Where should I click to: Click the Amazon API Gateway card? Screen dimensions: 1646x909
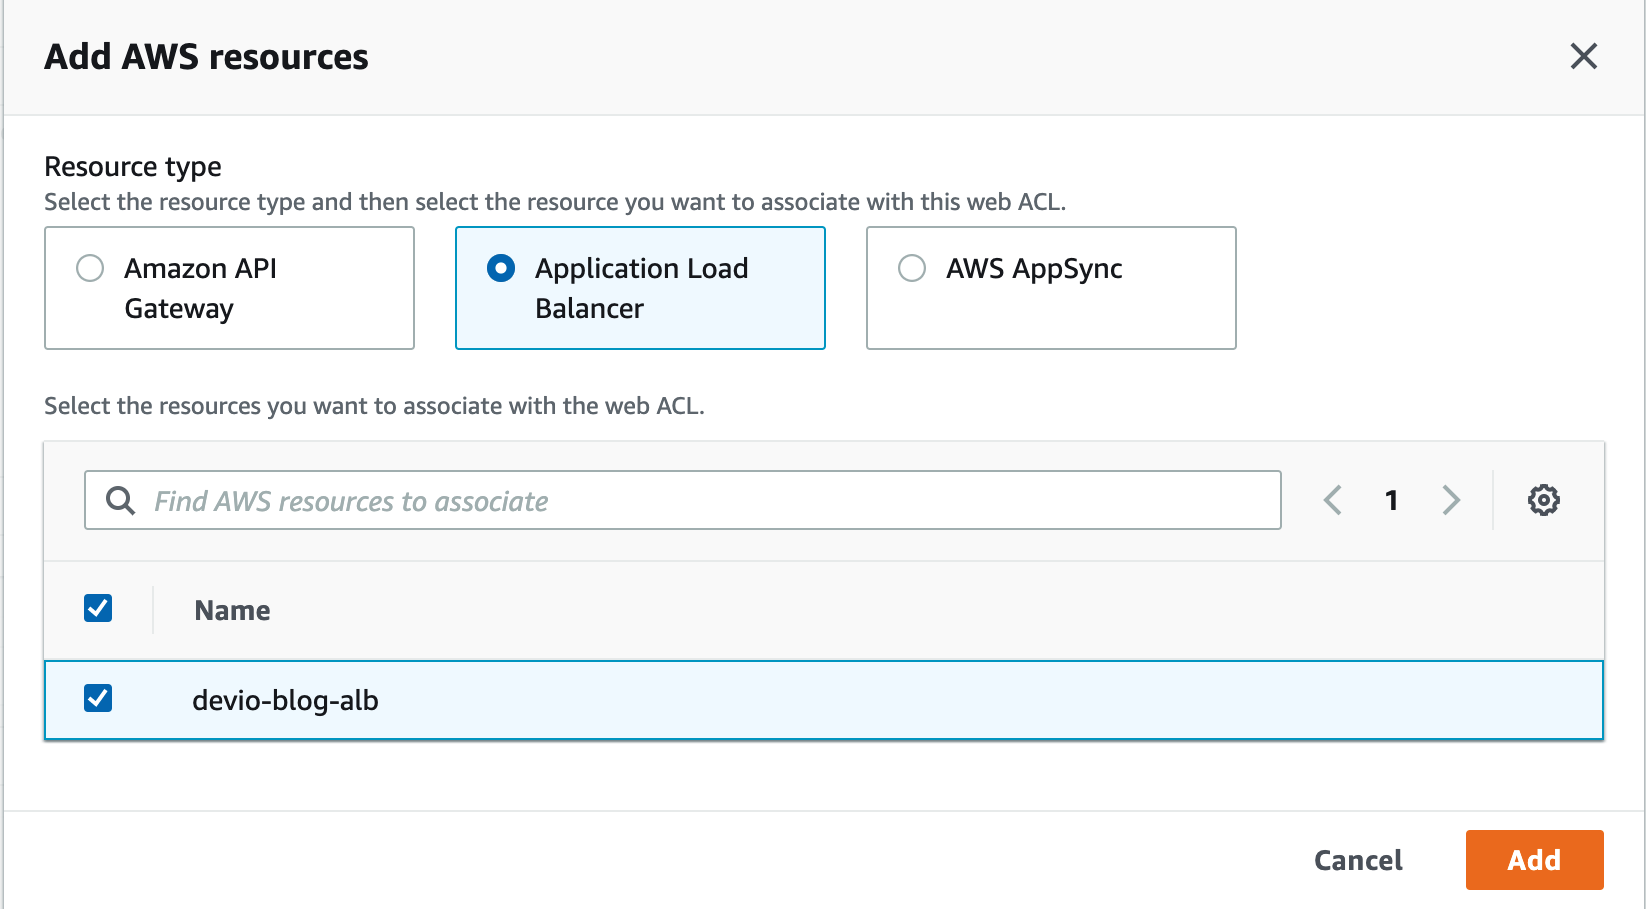[228, 288]
